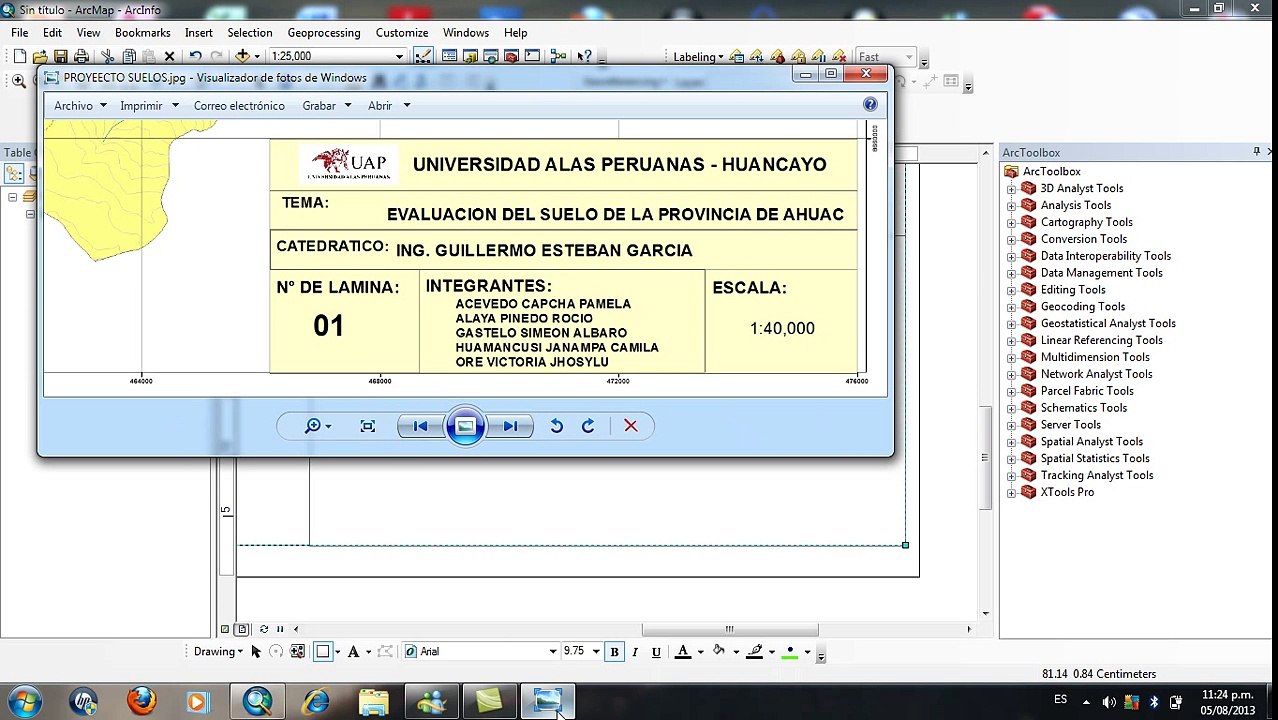Select the Text tool in Drawing toolbar
1278x720 pixels.
(353, 652)
